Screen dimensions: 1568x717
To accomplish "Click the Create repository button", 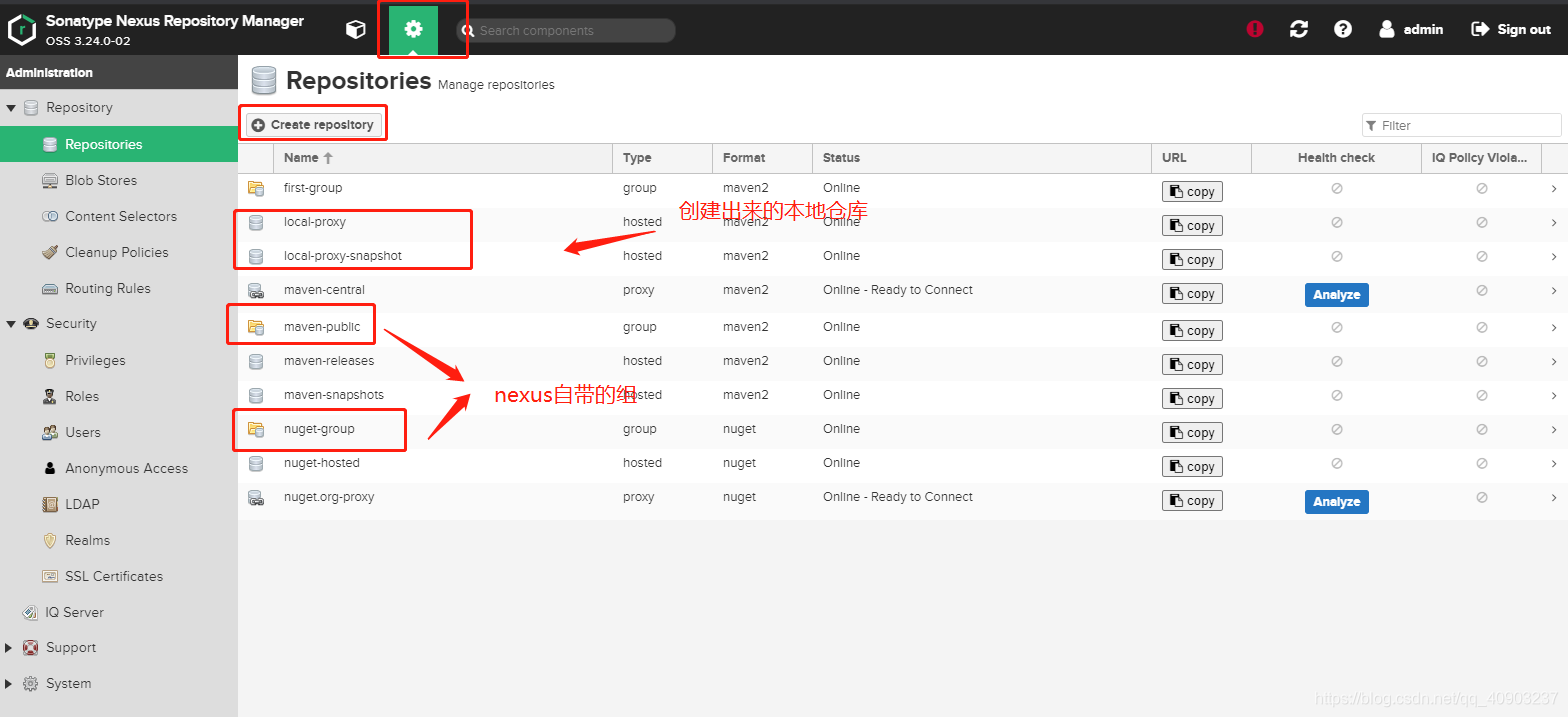I will tap(313, 125).
